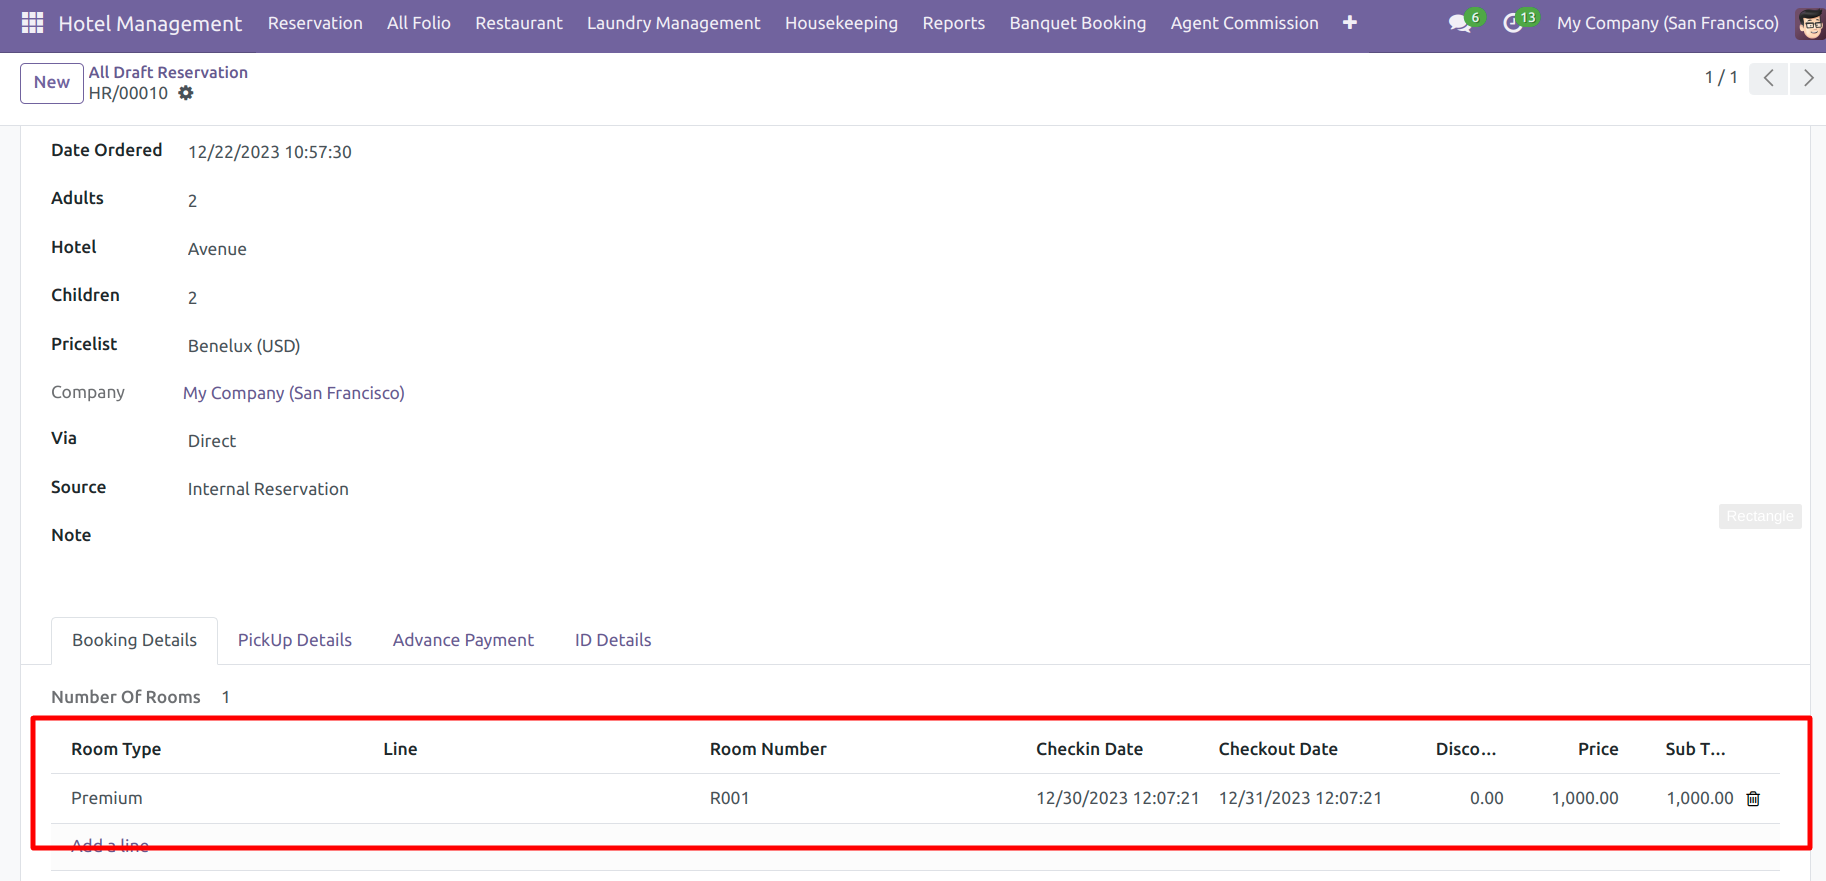Open the My Company (San Francisco) company link
The height and width of the screenshot is (881, 1826).
point(294,393)
